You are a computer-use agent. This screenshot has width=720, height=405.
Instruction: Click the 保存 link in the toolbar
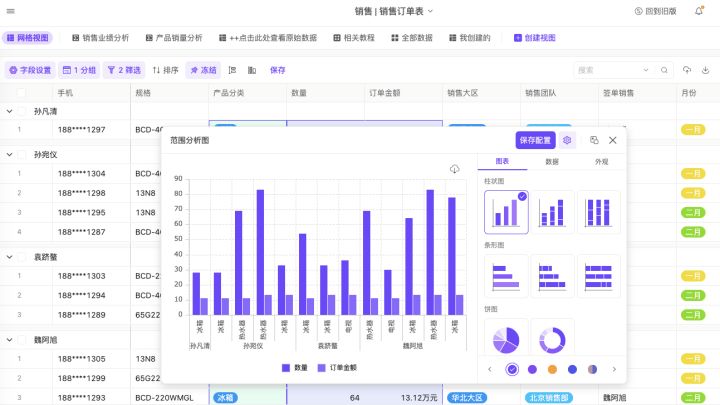(277, 70)
